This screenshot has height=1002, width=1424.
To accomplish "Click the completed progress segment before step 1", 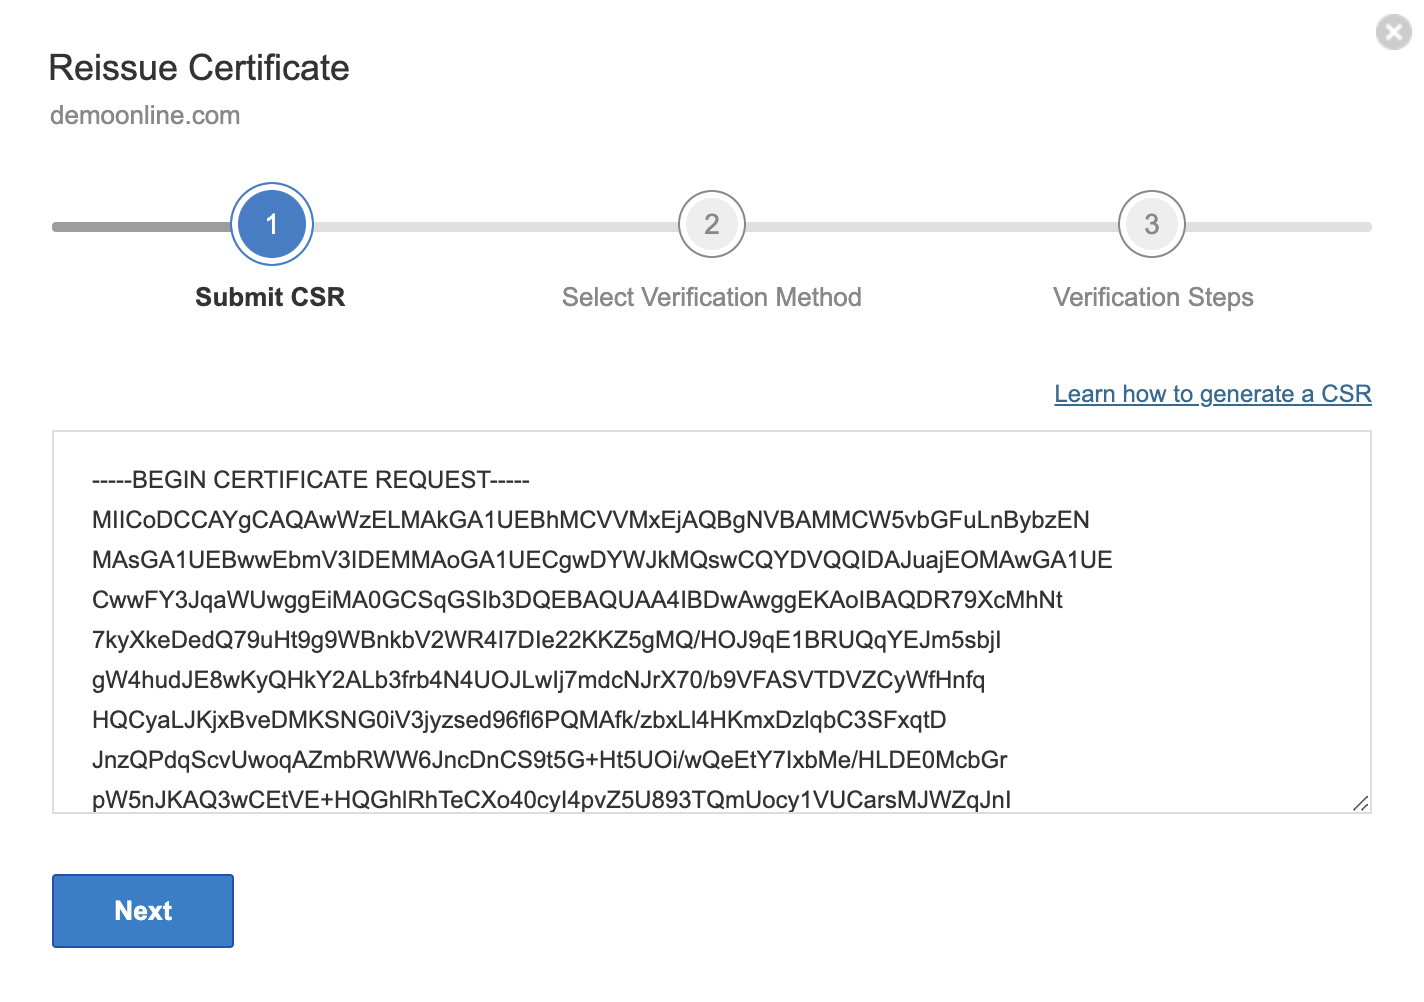I will [140, 227].
